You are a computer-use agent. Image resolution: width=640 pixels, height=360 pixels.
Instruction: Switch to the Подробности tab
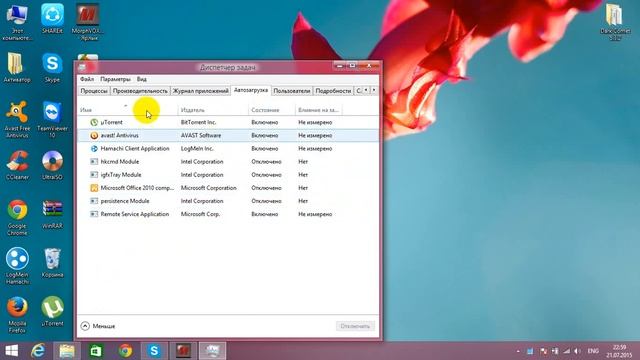[333, 91]
